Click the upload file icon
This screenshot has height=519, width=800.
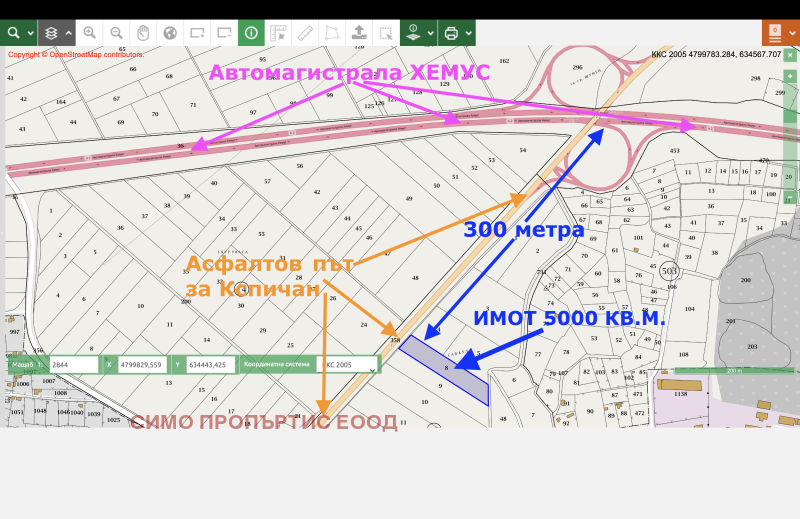359,33
